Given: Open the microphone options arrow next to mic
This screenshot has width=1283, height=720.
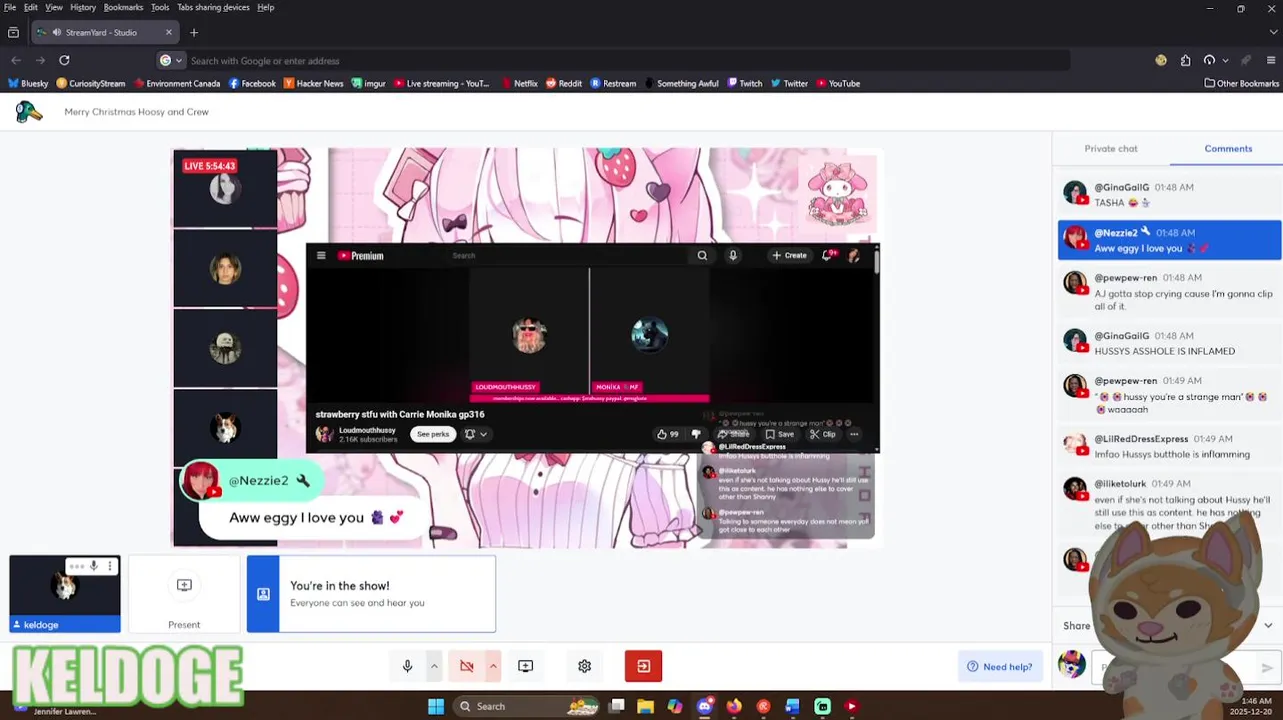Looking at the screenshot, I should click(x=434, y=666).
